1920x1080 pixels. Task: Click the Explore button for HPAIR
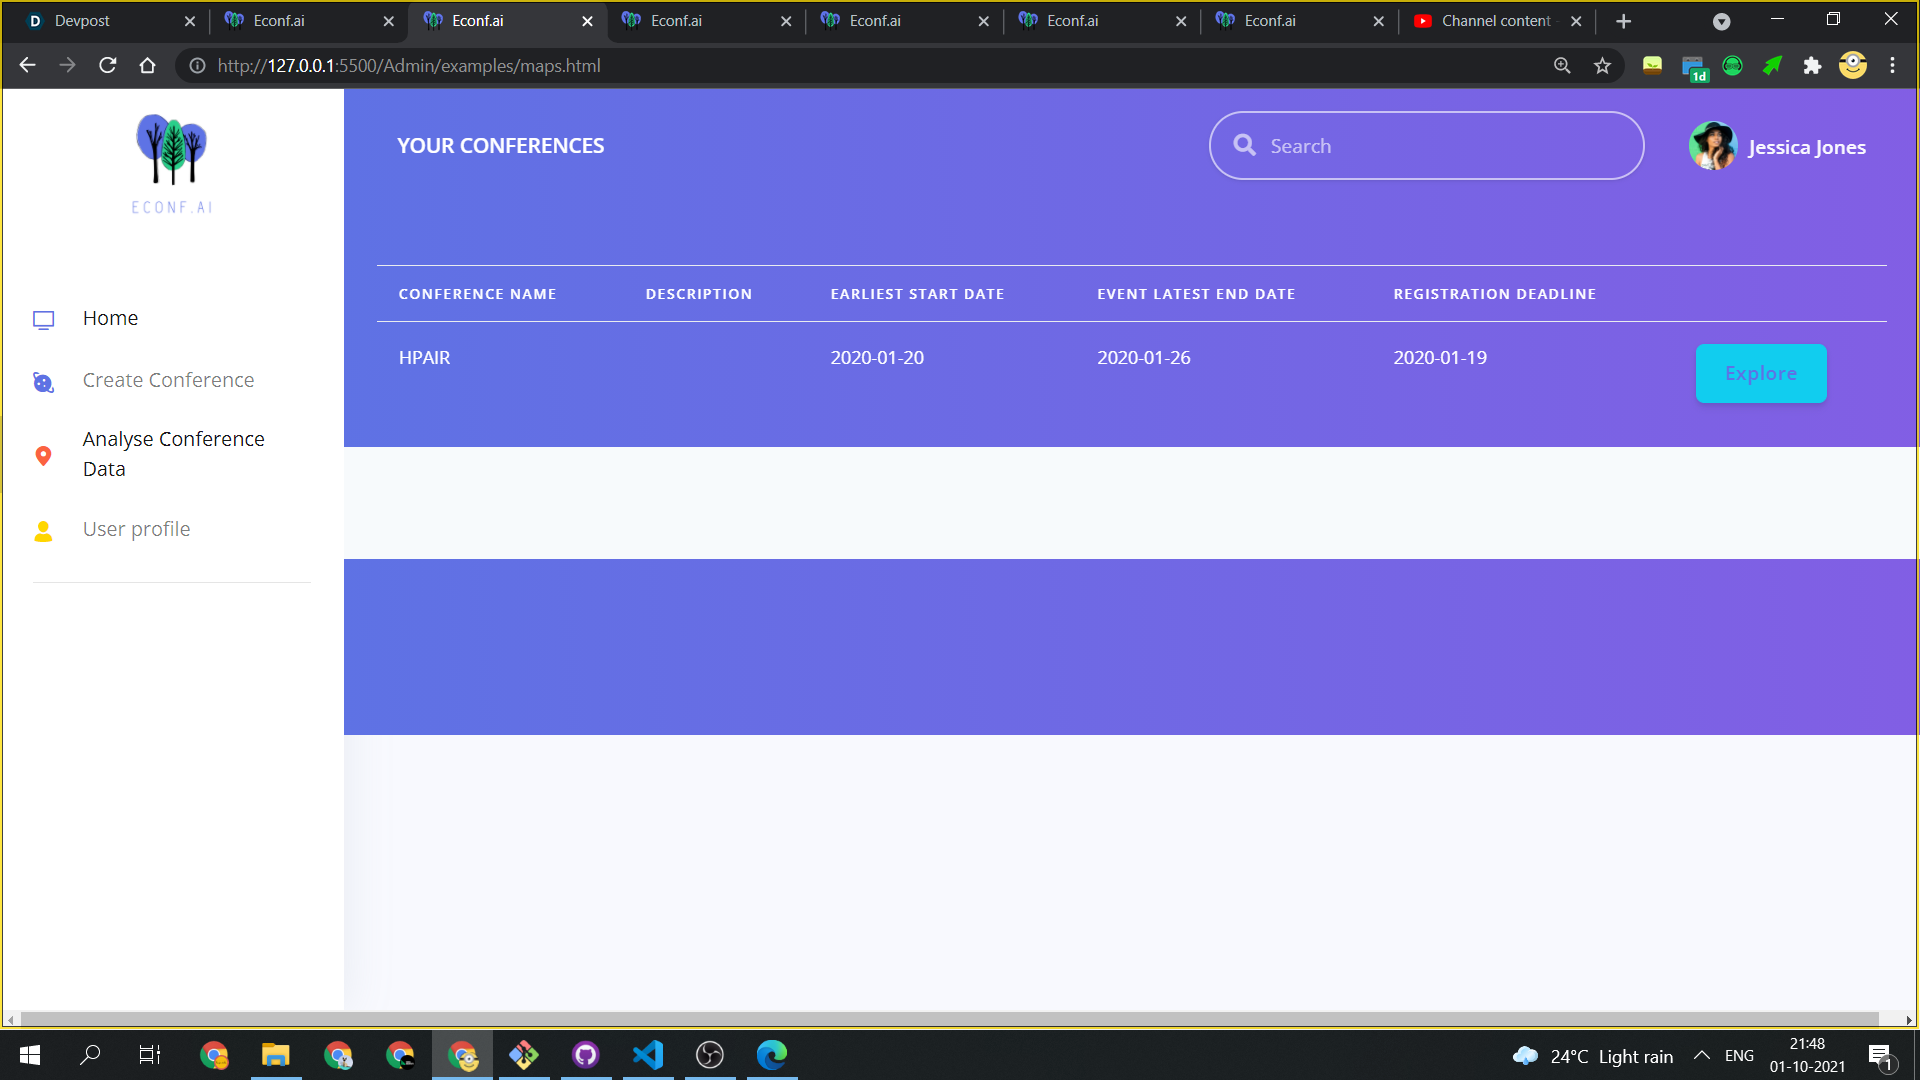[x=1760, y=374]
